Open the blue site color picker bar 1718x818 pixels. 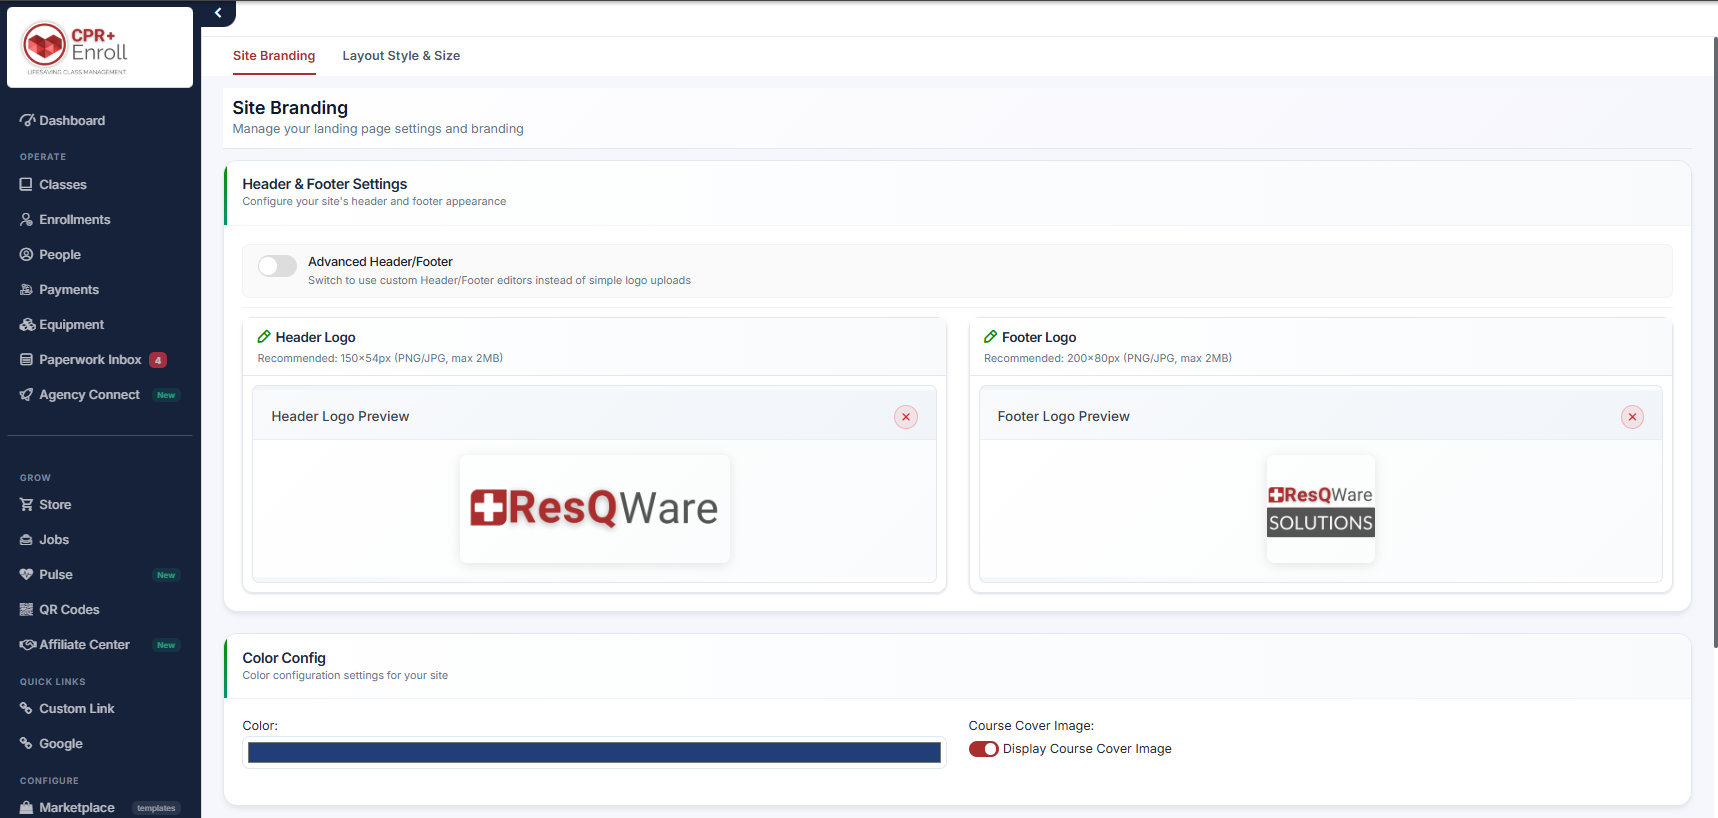[594, 752]
